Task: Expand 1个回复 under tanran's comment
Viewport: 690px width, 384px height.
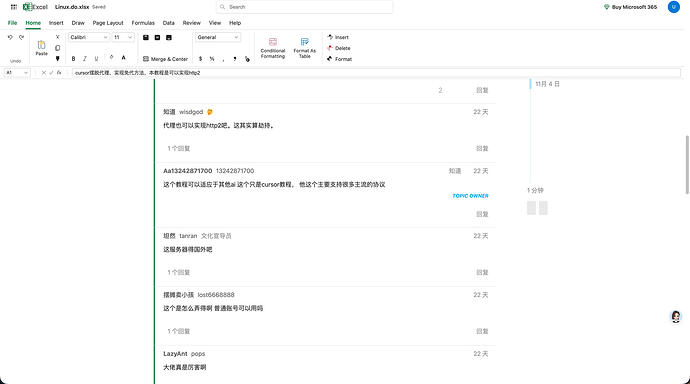Action: (x=178, y=273)
